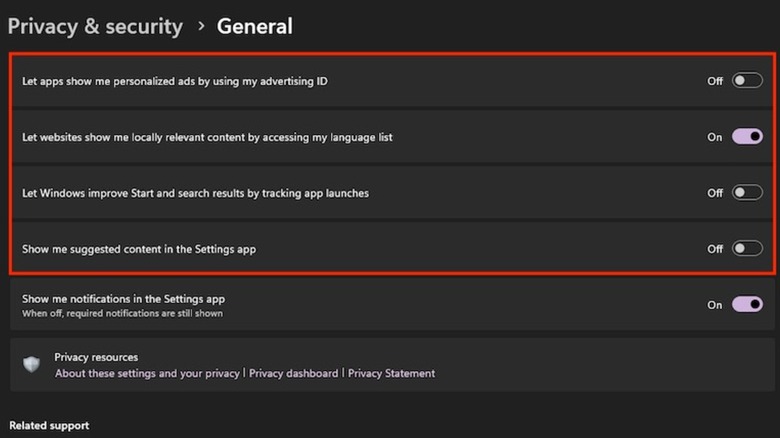Click the 'Show me notifications' setting label
780x438 pixels.
tap(123, 299)
